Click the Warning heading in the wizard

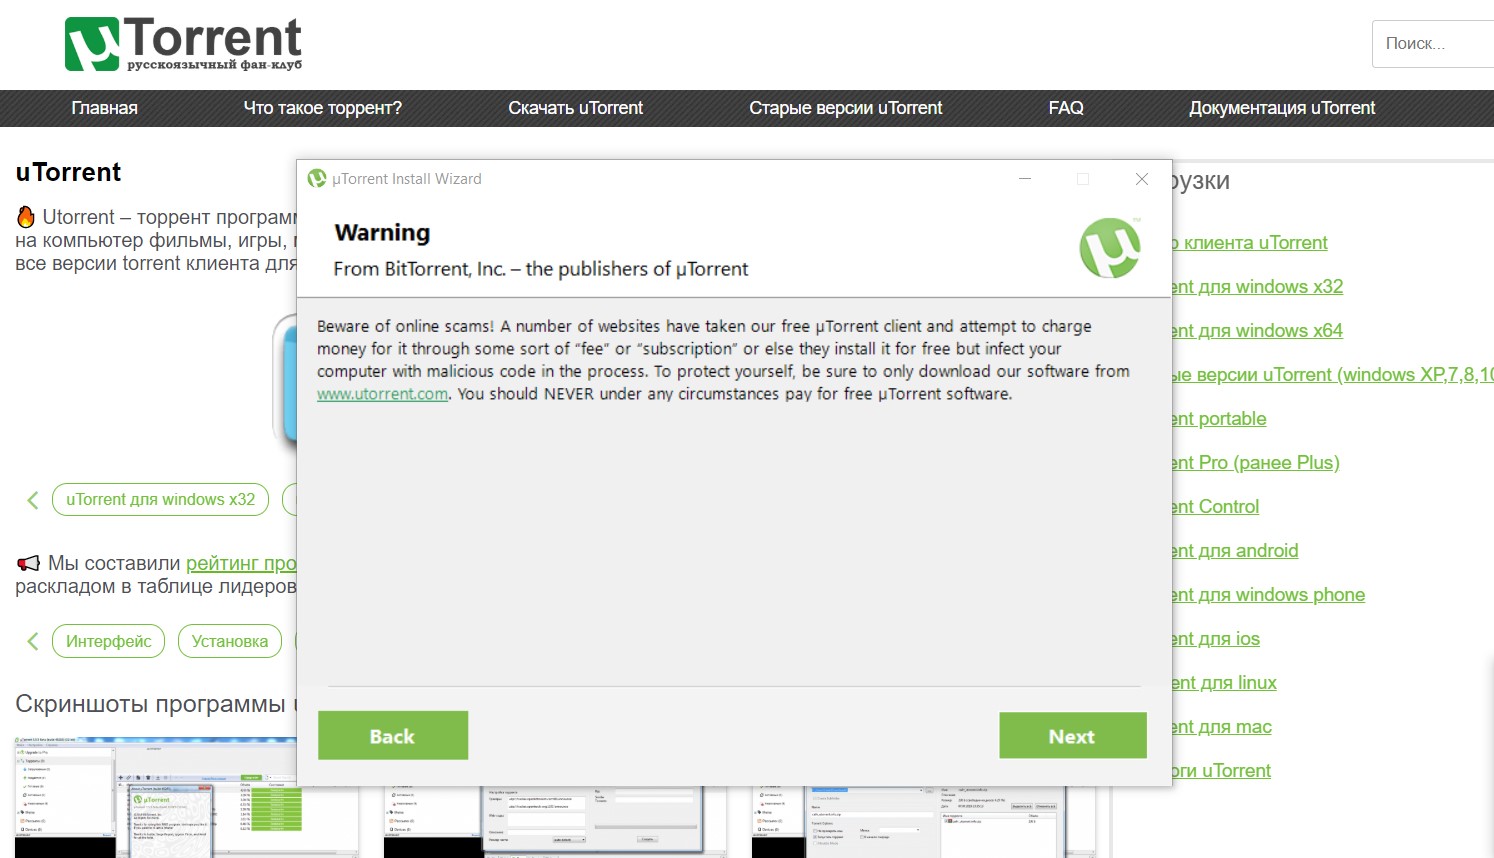tap(382, 233)
